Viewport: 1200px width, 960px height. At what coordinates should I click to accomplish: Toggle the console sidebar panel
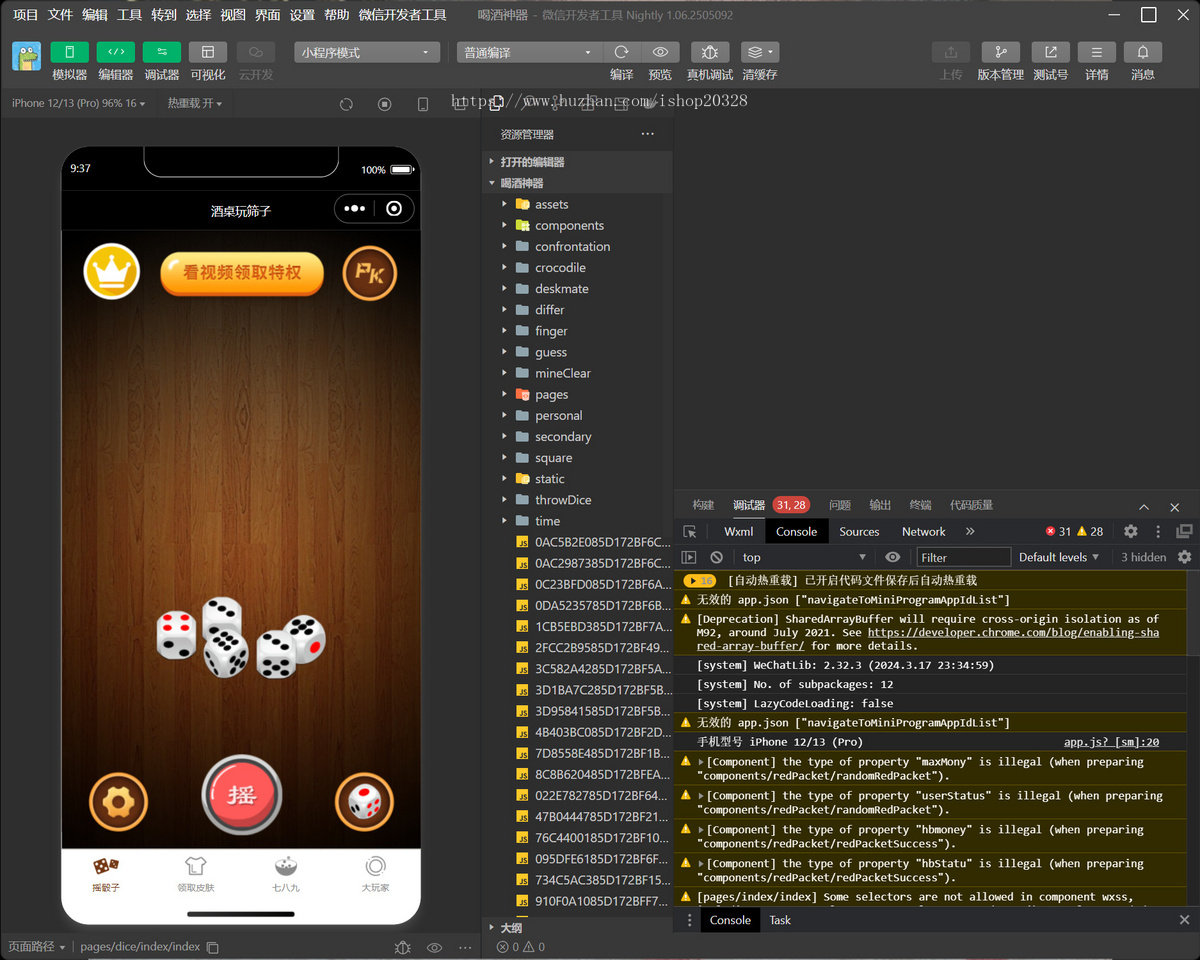tap(689, 557)
